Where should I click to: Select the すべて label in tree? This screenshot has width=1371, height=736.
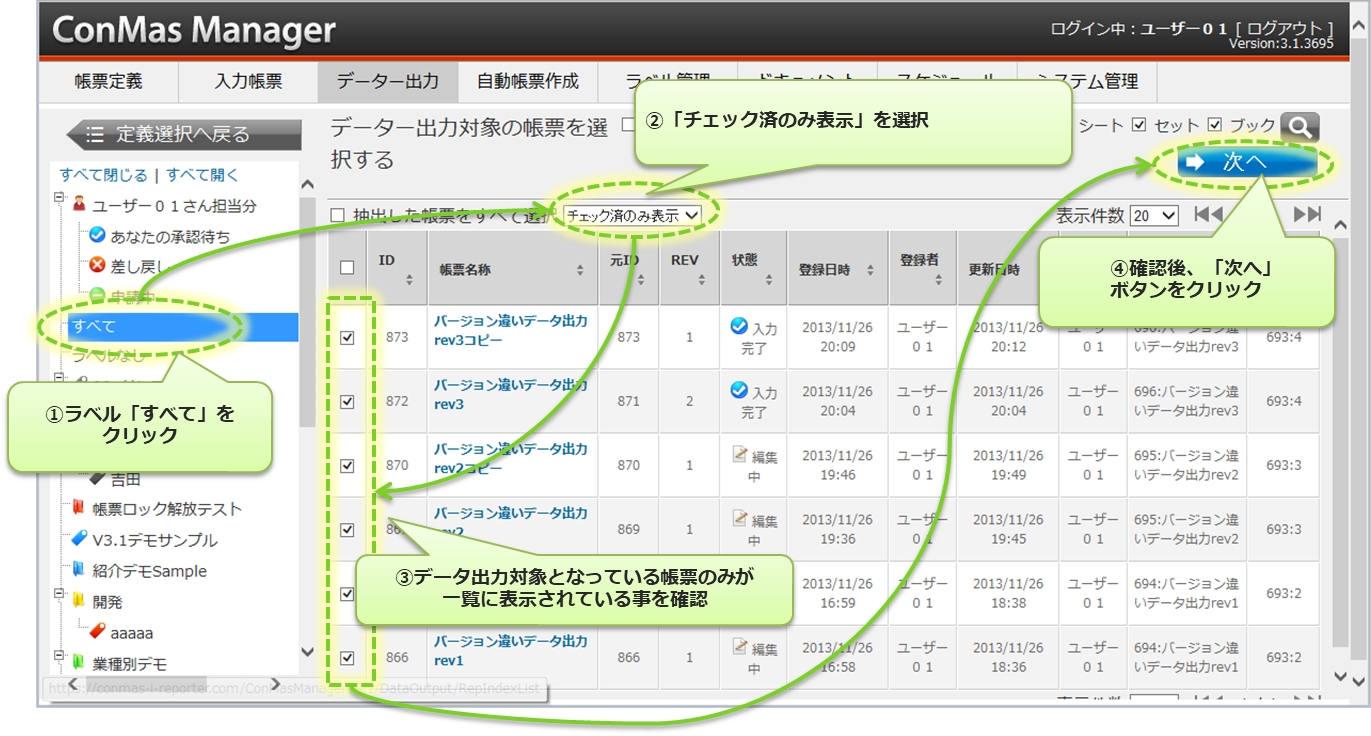93,326
